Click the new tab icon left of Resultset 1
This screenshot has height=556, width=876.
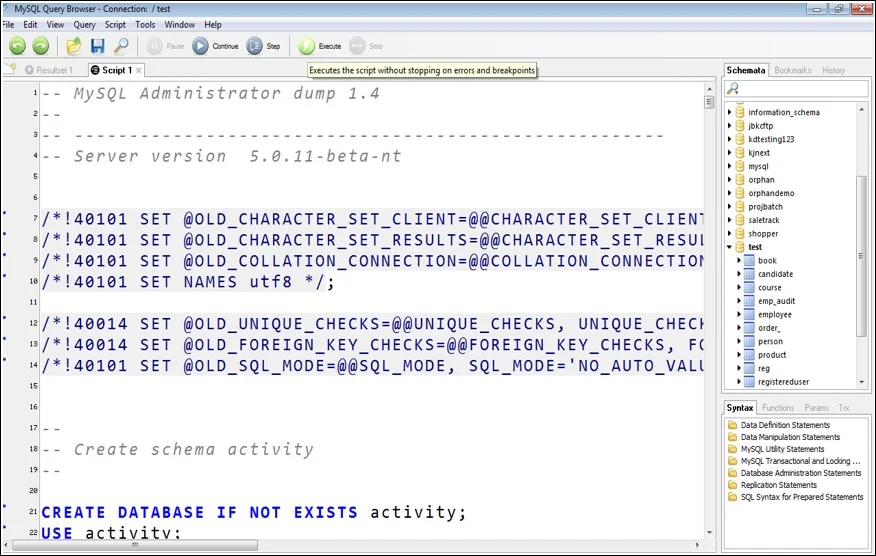click(10, 69)
